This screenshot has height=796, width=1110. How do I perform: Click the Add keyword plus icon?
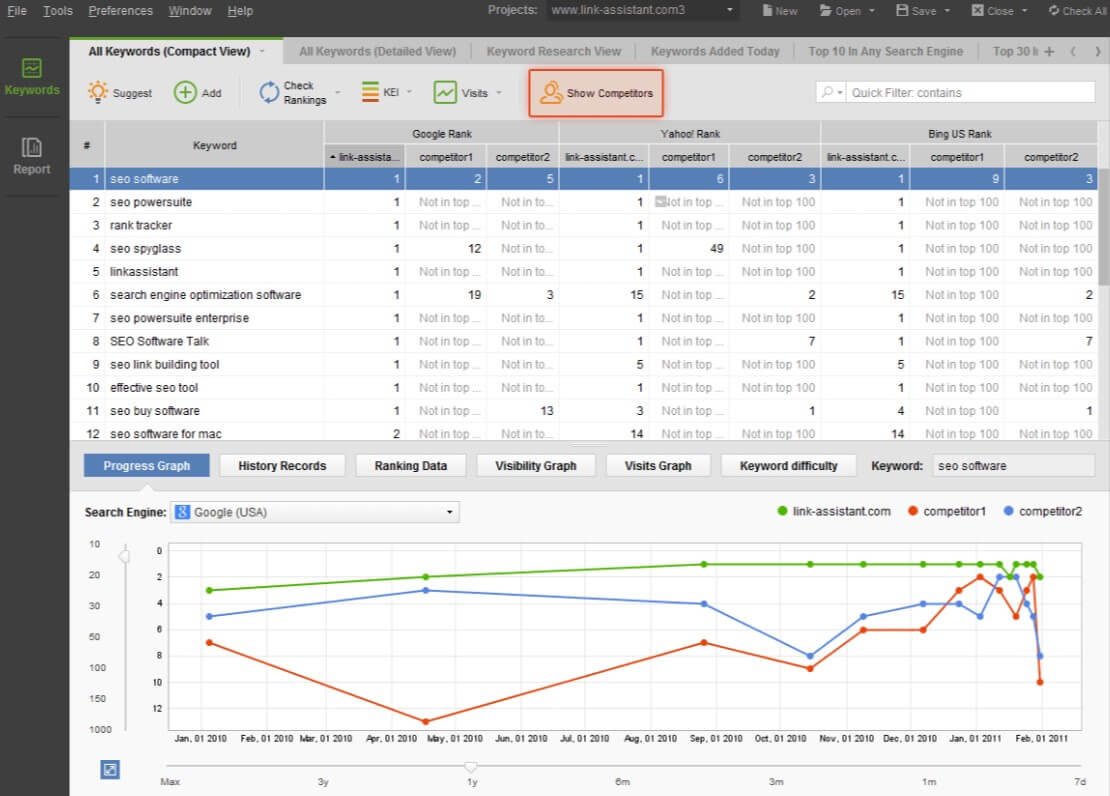(185, 93)
